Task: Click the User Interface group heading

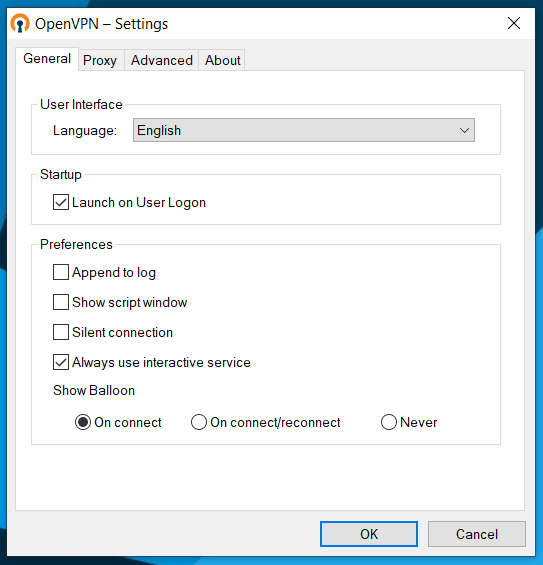Action: click(81, 104)
